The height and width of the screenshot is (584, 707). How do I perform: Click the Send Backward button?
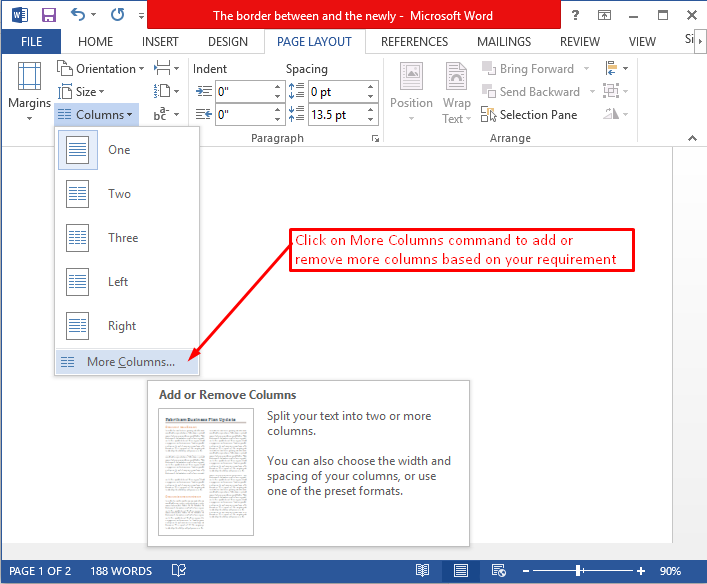tap(531, 92)
